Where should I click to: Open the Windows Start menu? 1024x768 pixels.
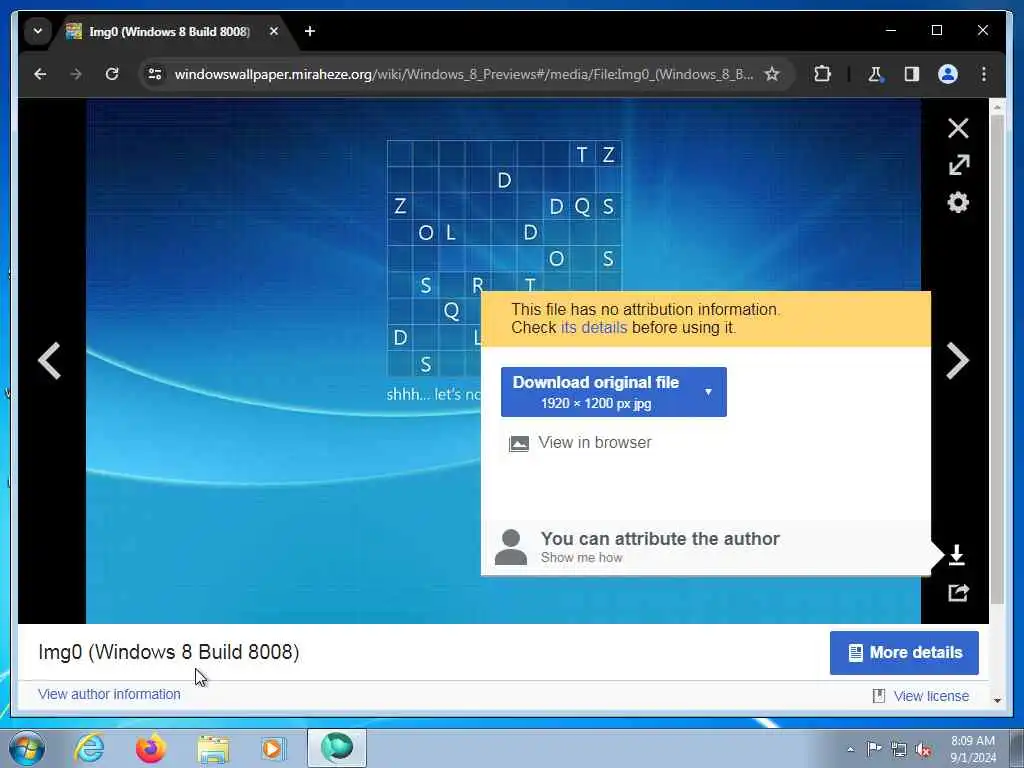(26, 748)
